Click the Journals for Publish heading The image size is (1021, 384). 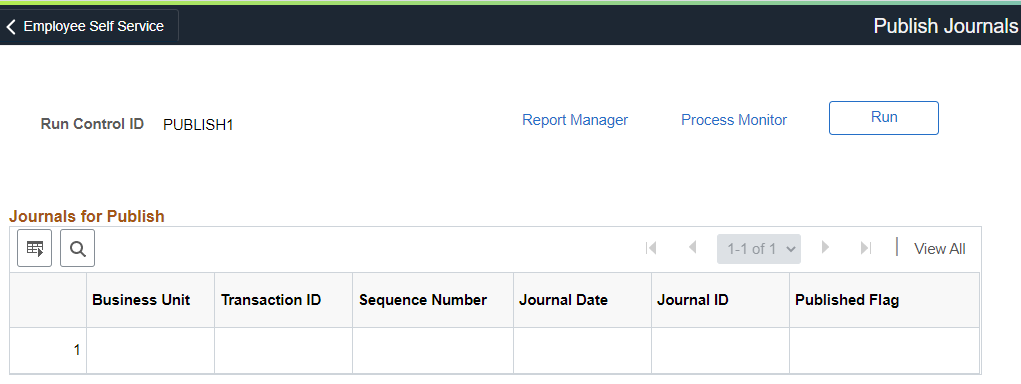coord(87,216)
